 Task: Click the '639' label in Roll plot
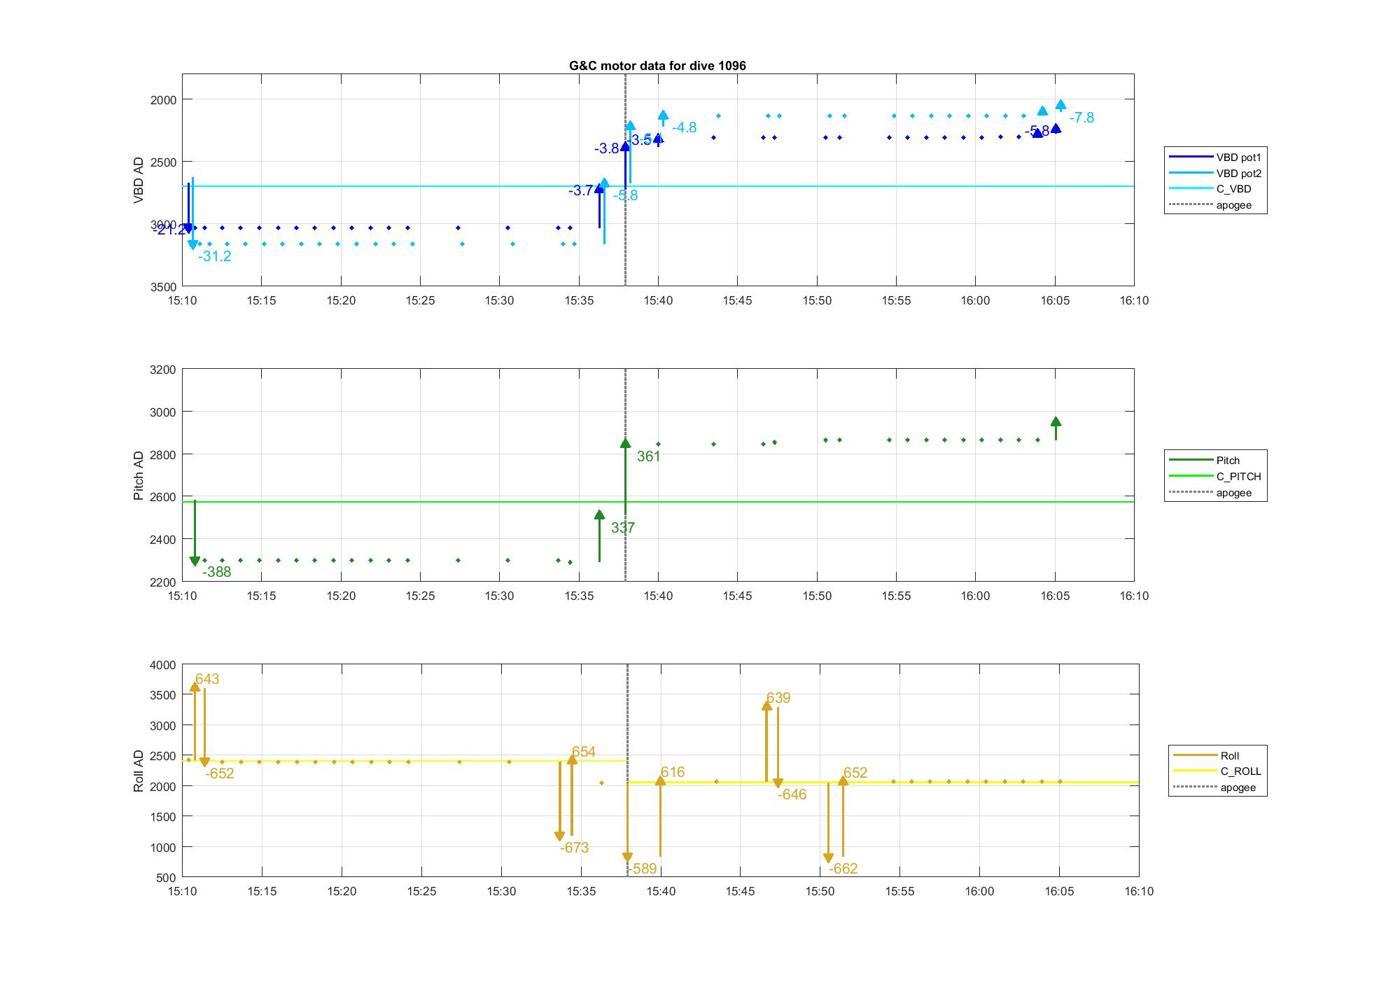click(779, 698)
